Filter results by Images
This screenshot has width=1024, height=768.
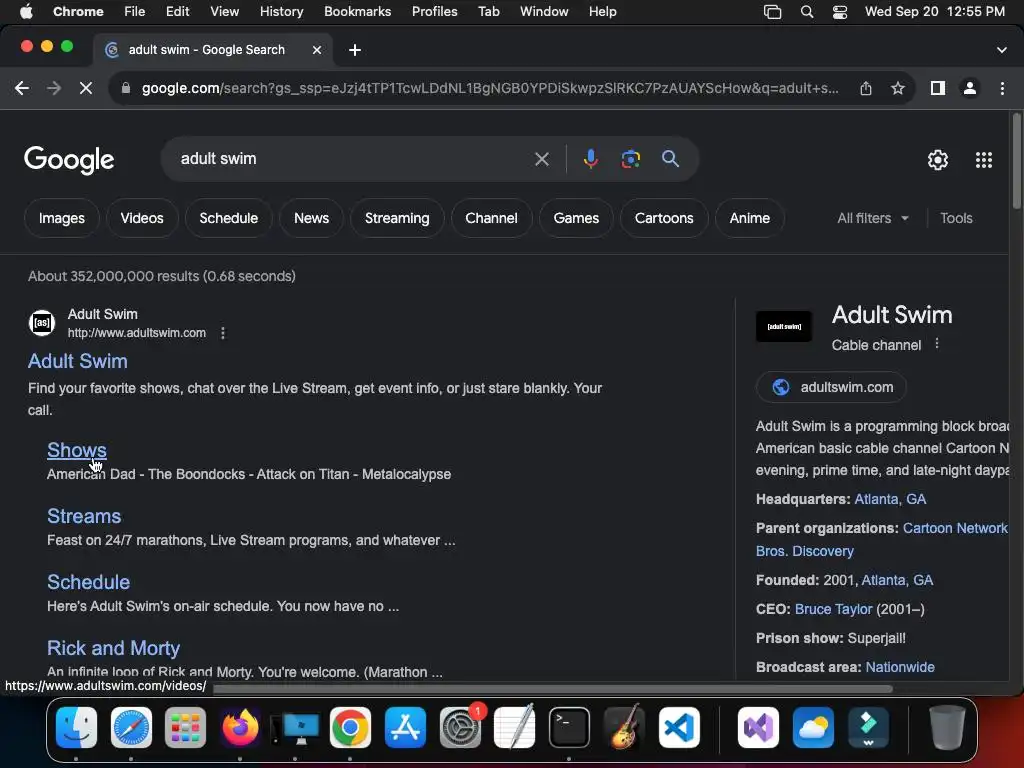click(x=62, y=218)
